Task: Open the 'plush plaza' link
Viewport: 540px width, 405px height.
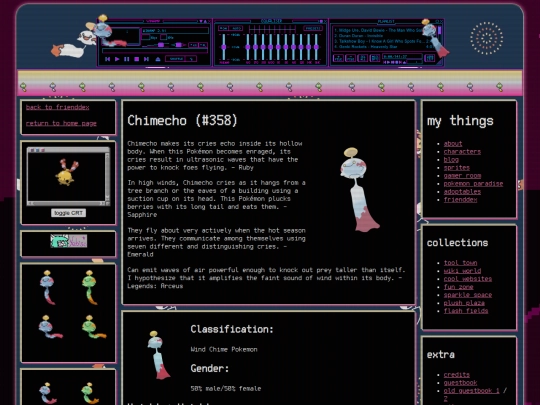Action: [x=464, y=303]
